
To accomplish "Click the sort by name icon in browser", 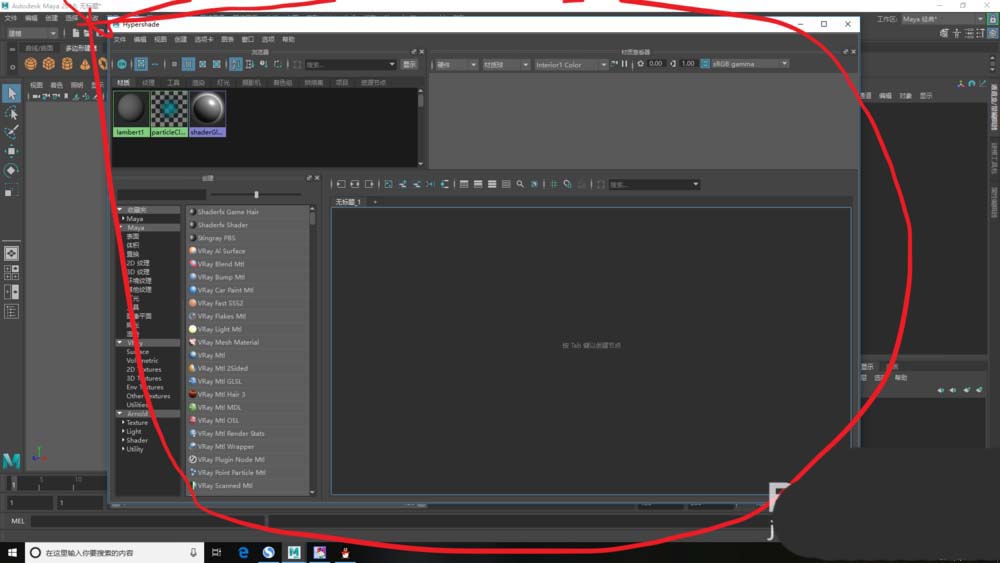I will (235, 64).
